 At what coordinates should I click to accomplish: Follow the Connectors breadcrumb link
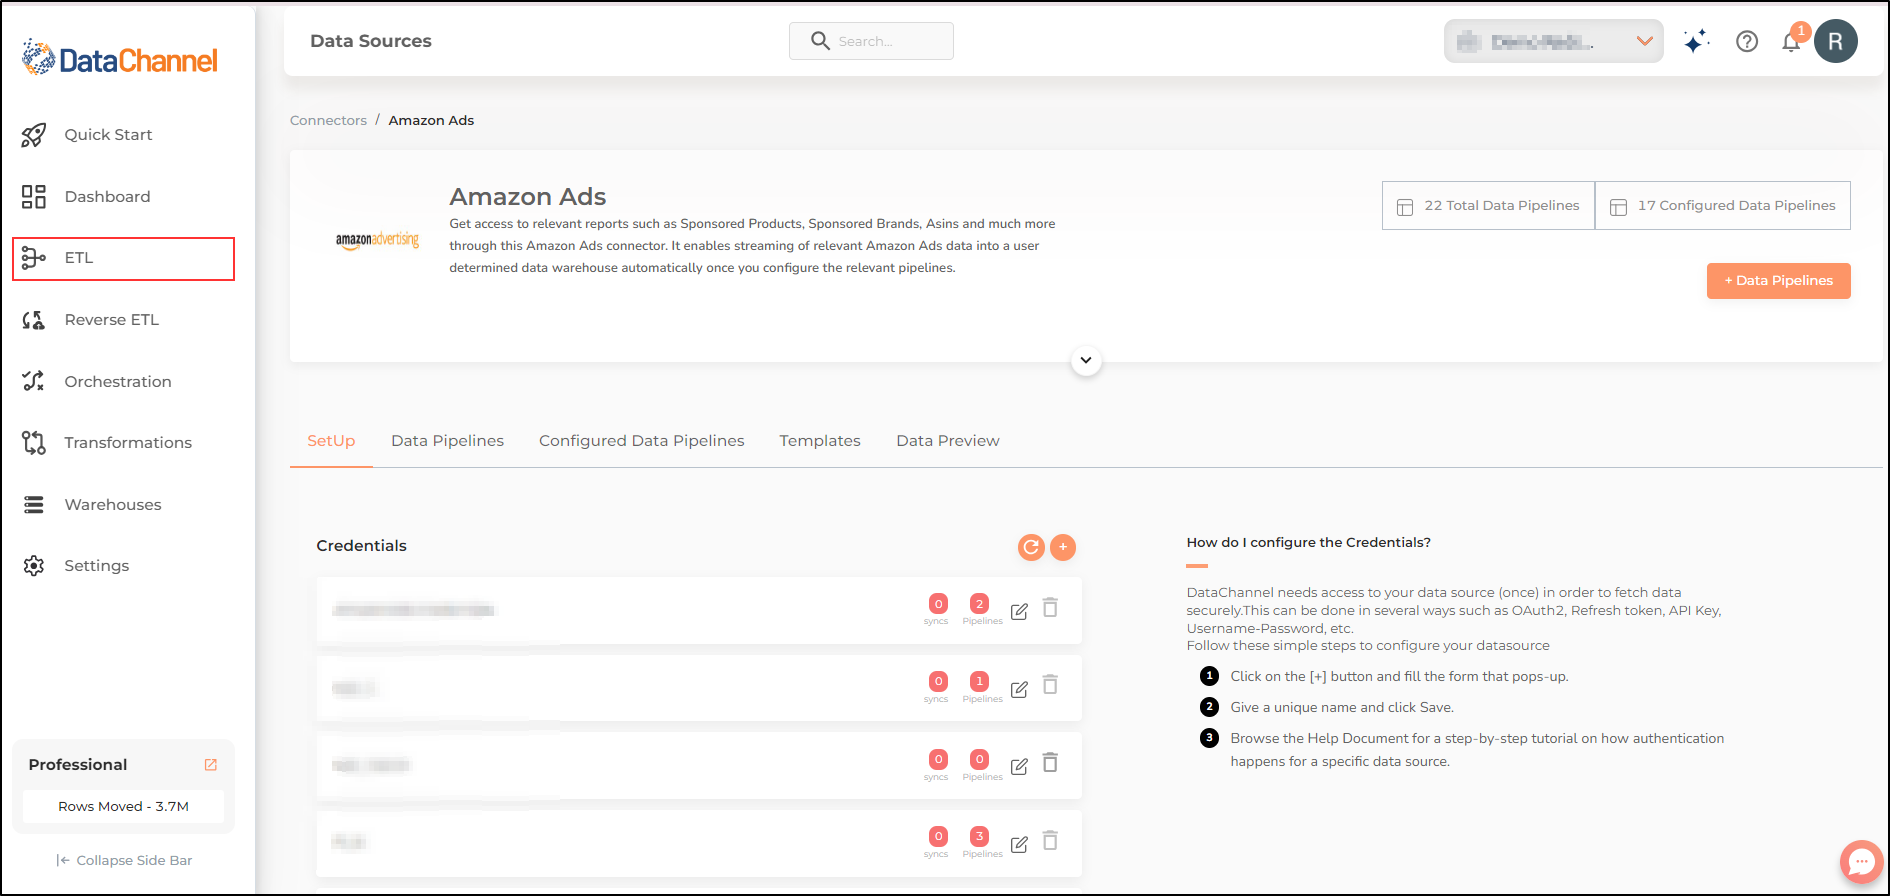[328, 120]
